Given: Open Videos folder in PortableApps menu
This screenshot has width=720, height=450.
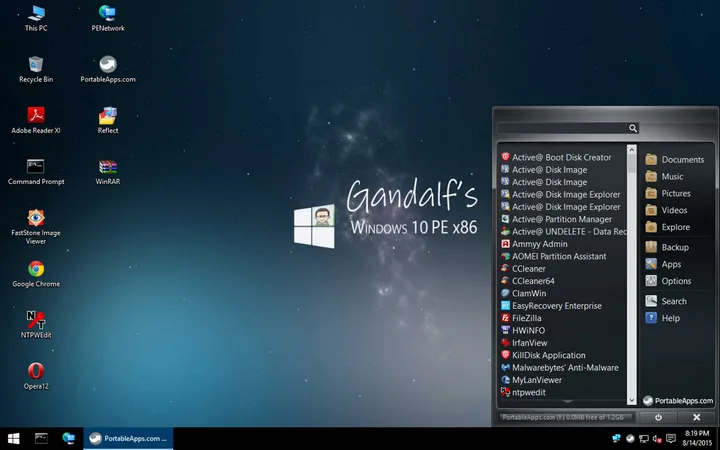Looking at the screenshot, I should (x=666, y=210).
